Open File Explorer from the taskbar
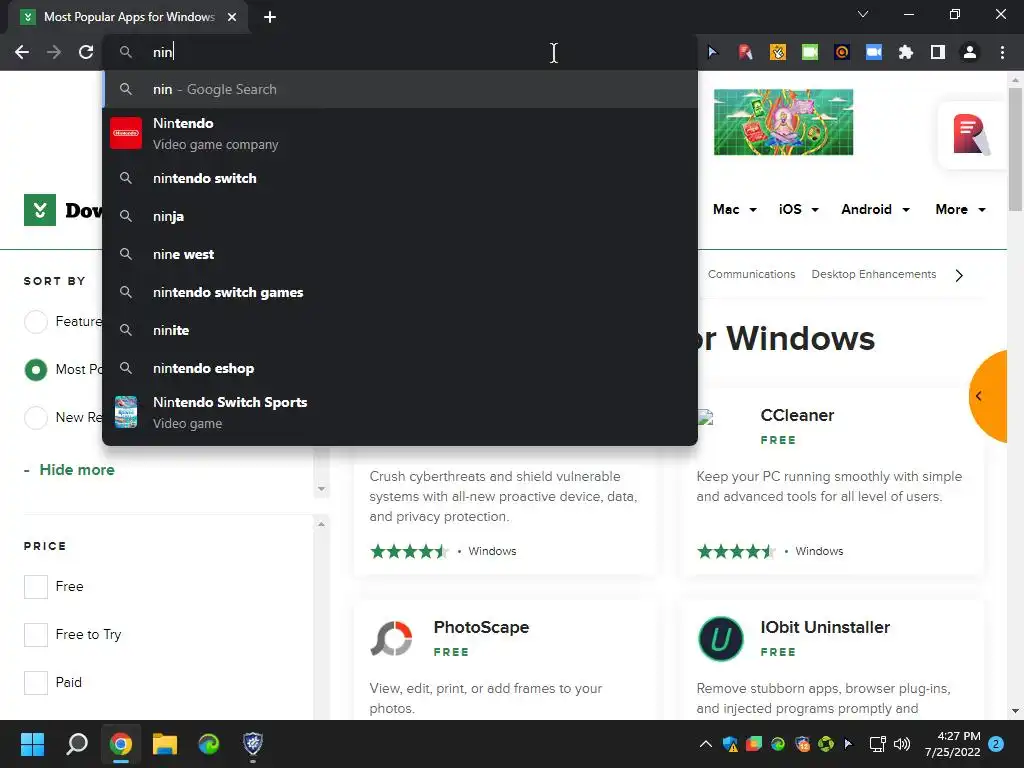The width and height of the screenshot is (1024, 768). [x=165, y=744]
